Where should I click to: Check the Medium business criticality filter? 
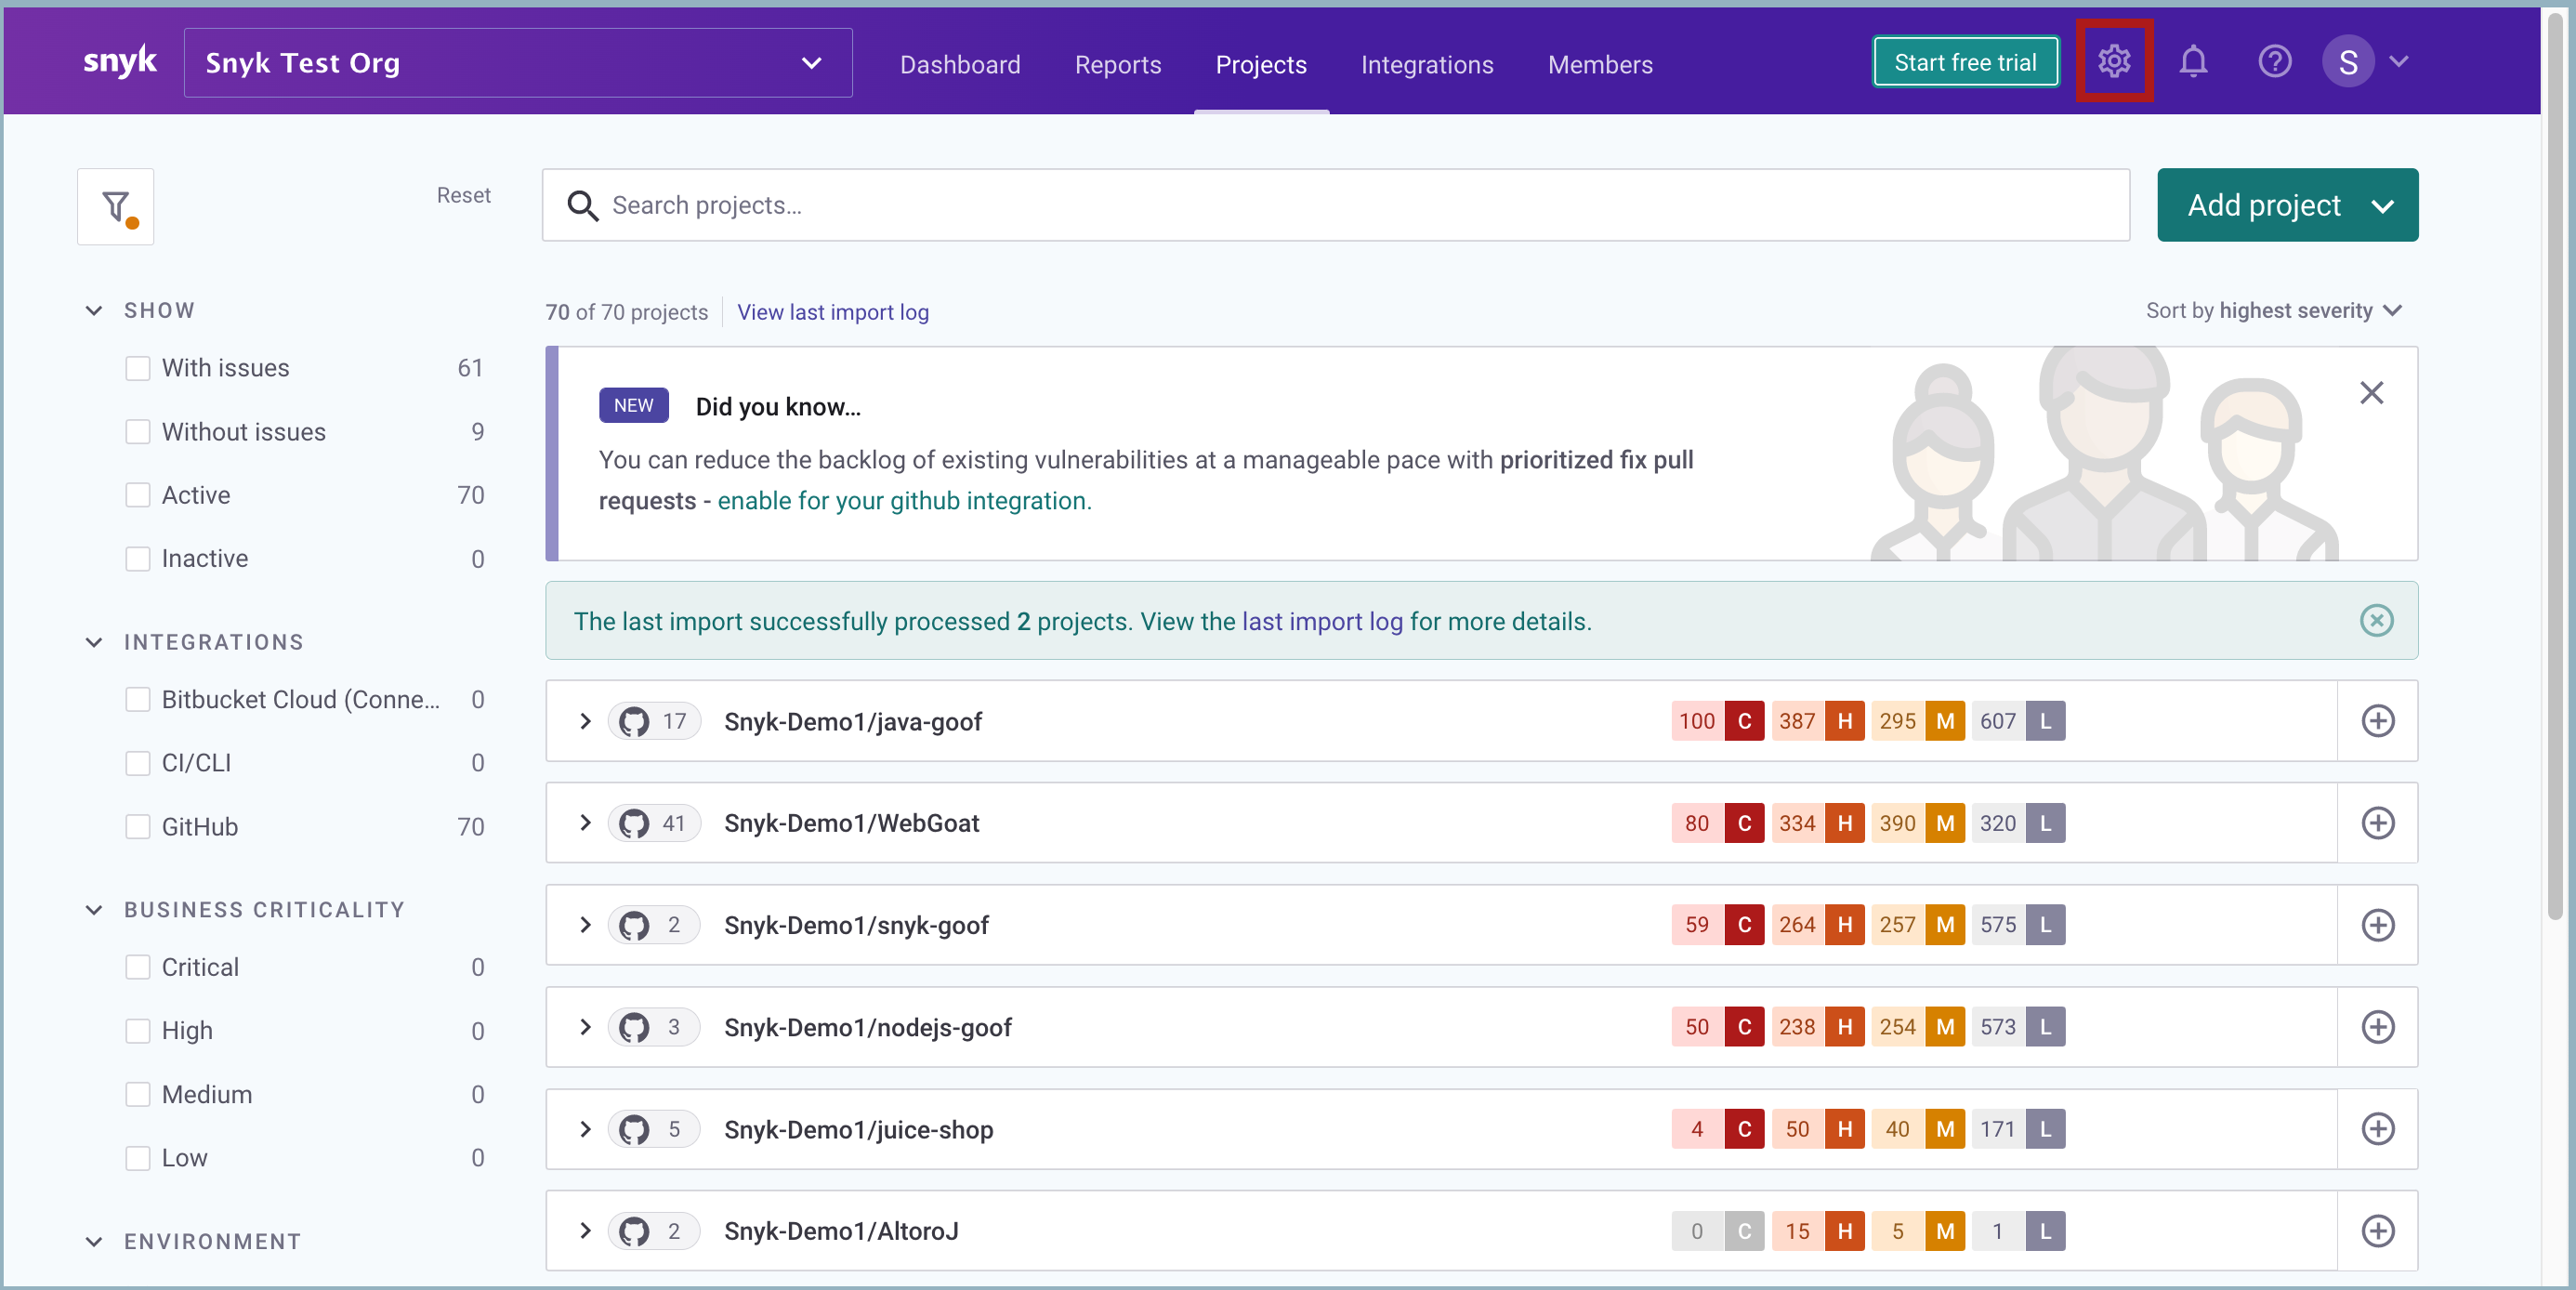[138, 1094]
